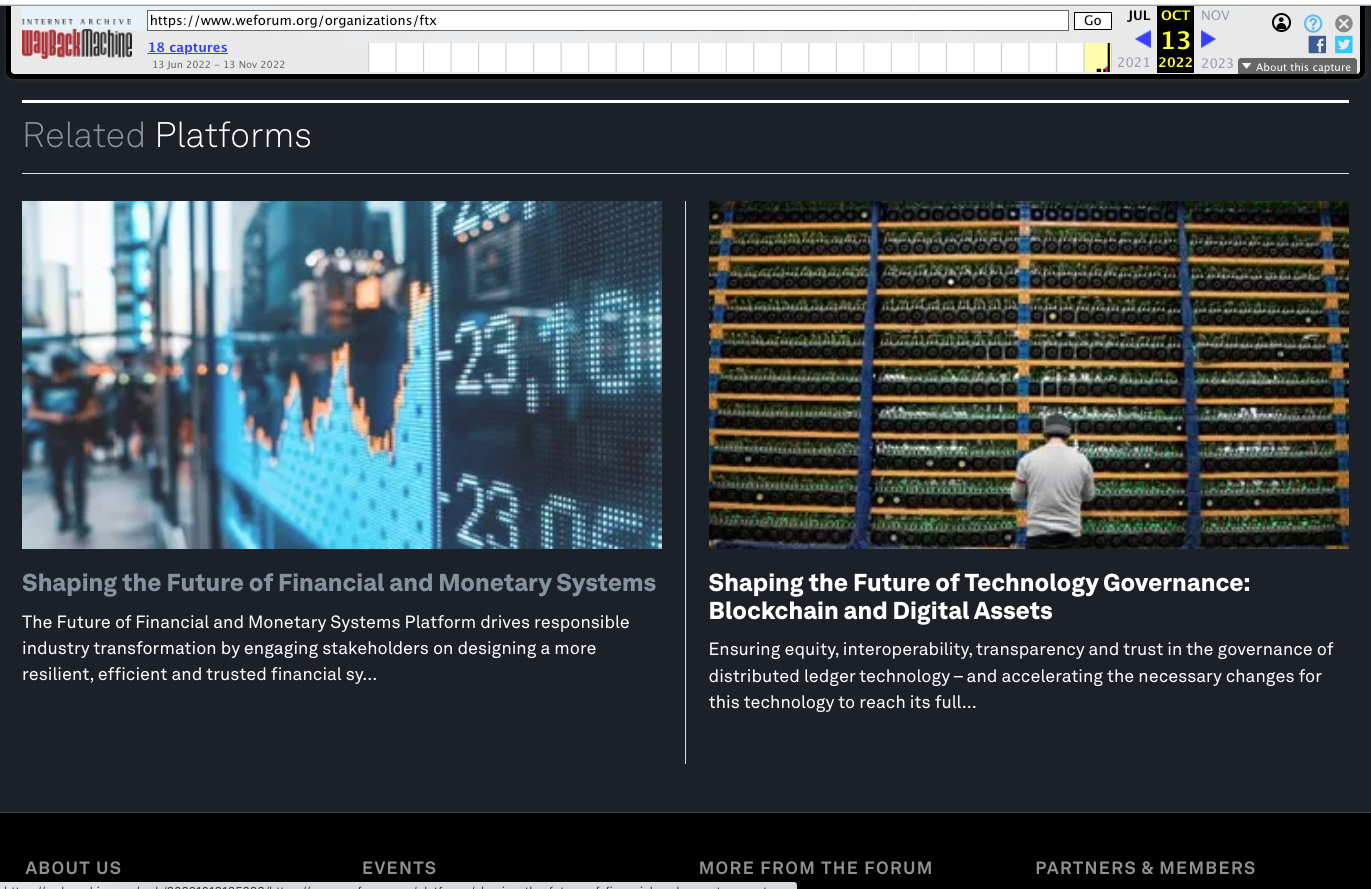The image size is (1371, 889).
Task: Go to next capture arrow
Action: 1208,39
